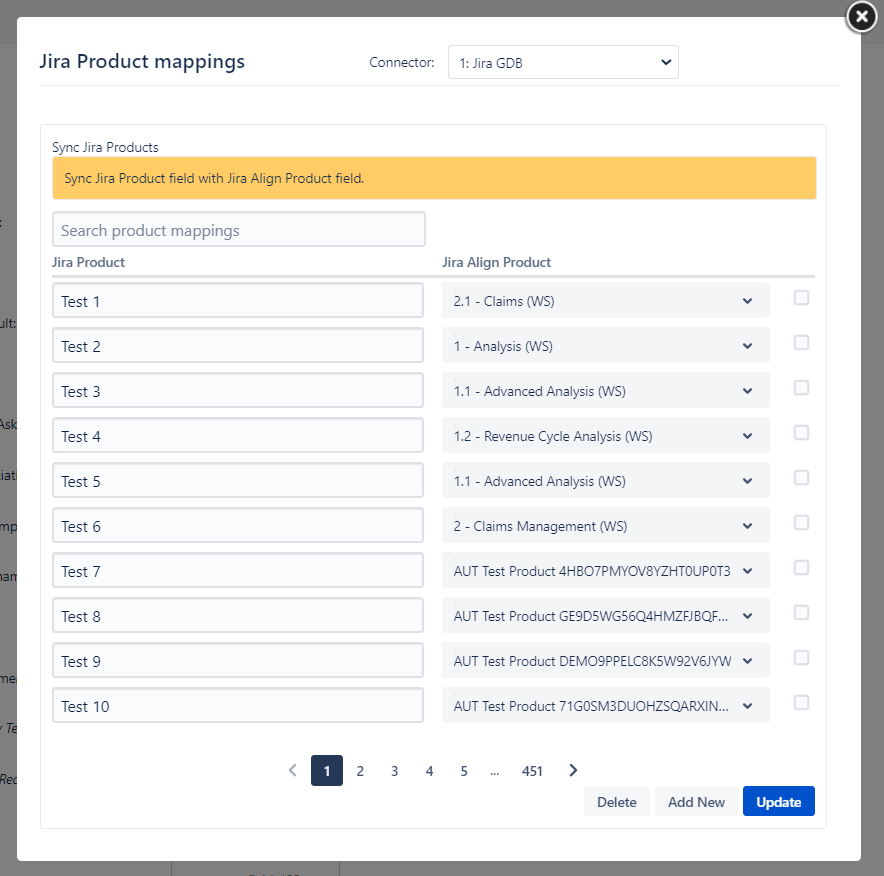This screenshot has width=884, height=876.
Task: Edit the Test 4 Jira Product field
Action: coord(238,436)
